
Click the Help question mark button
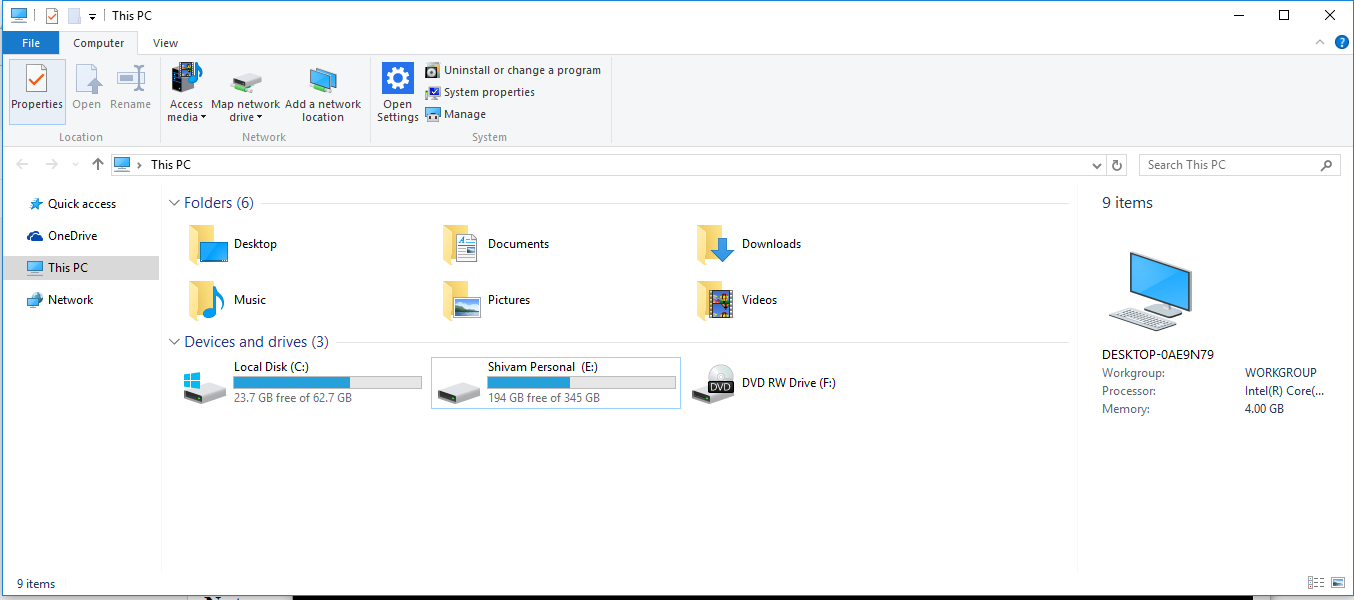click(1342, 43)
